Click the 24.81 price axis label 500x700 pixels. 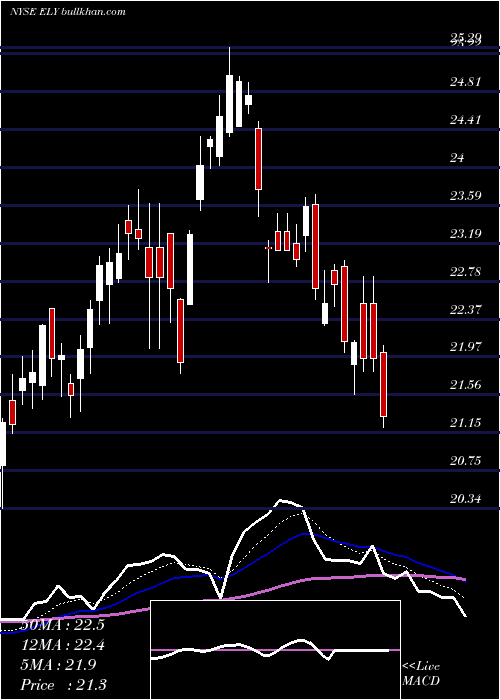[466, 82]
